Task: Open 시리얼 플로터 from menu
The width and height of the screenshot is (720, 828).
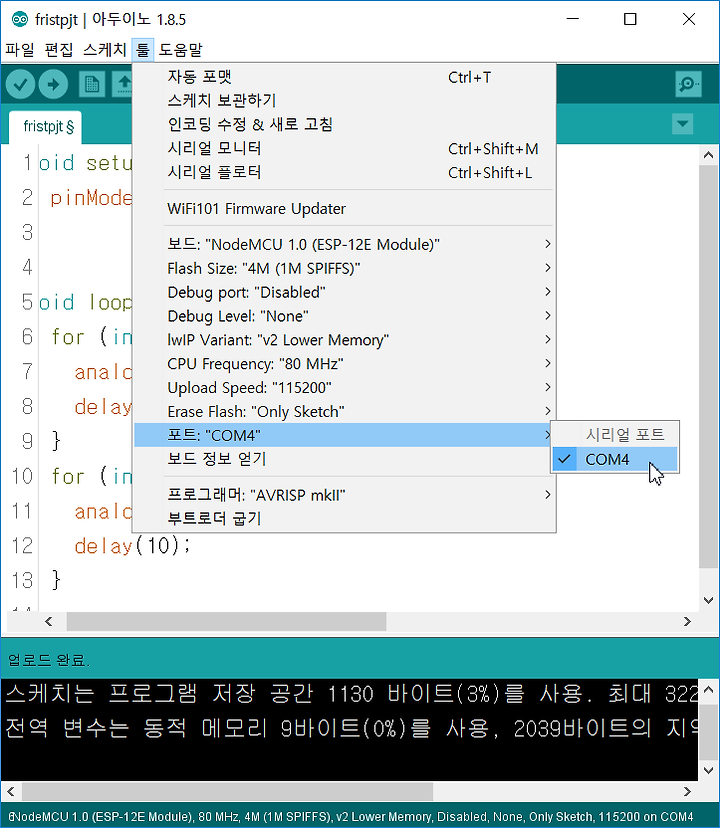Action: 344,172
